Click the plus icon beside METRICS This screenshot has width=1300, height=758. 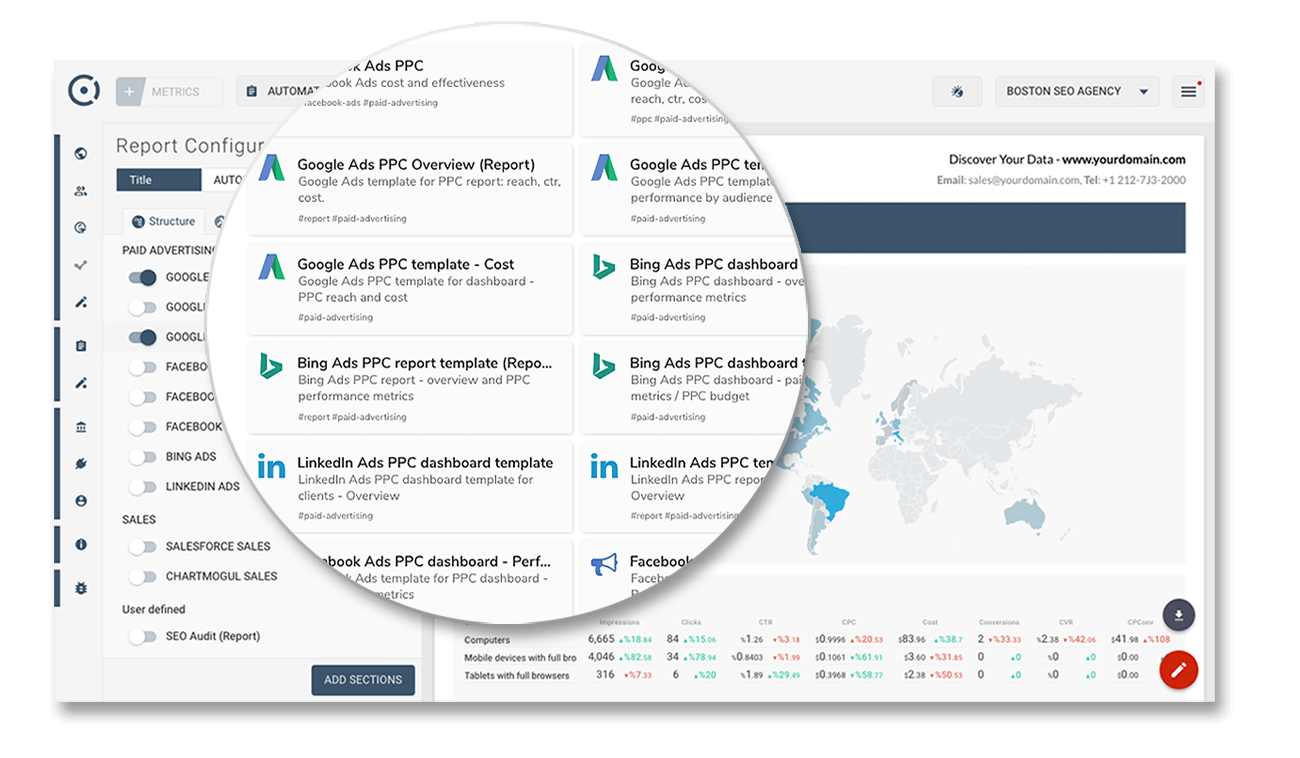point(131,92)
